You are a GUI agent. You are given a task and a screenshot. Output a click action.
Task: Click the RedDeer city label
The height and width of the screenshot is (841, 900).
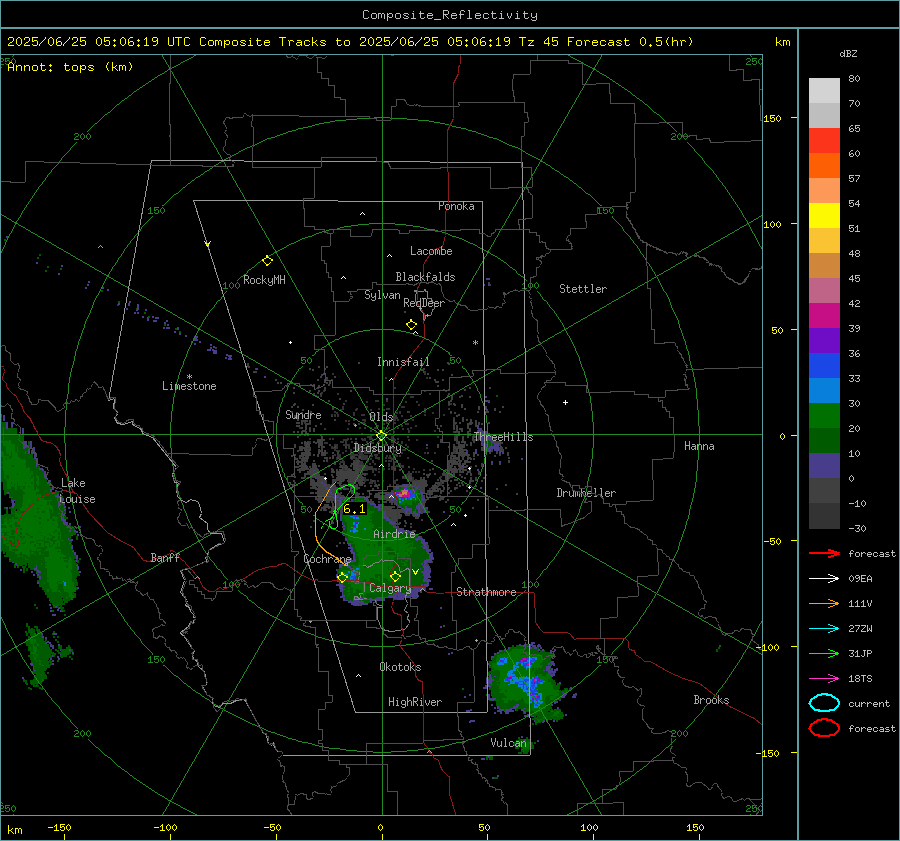(424, 303)
